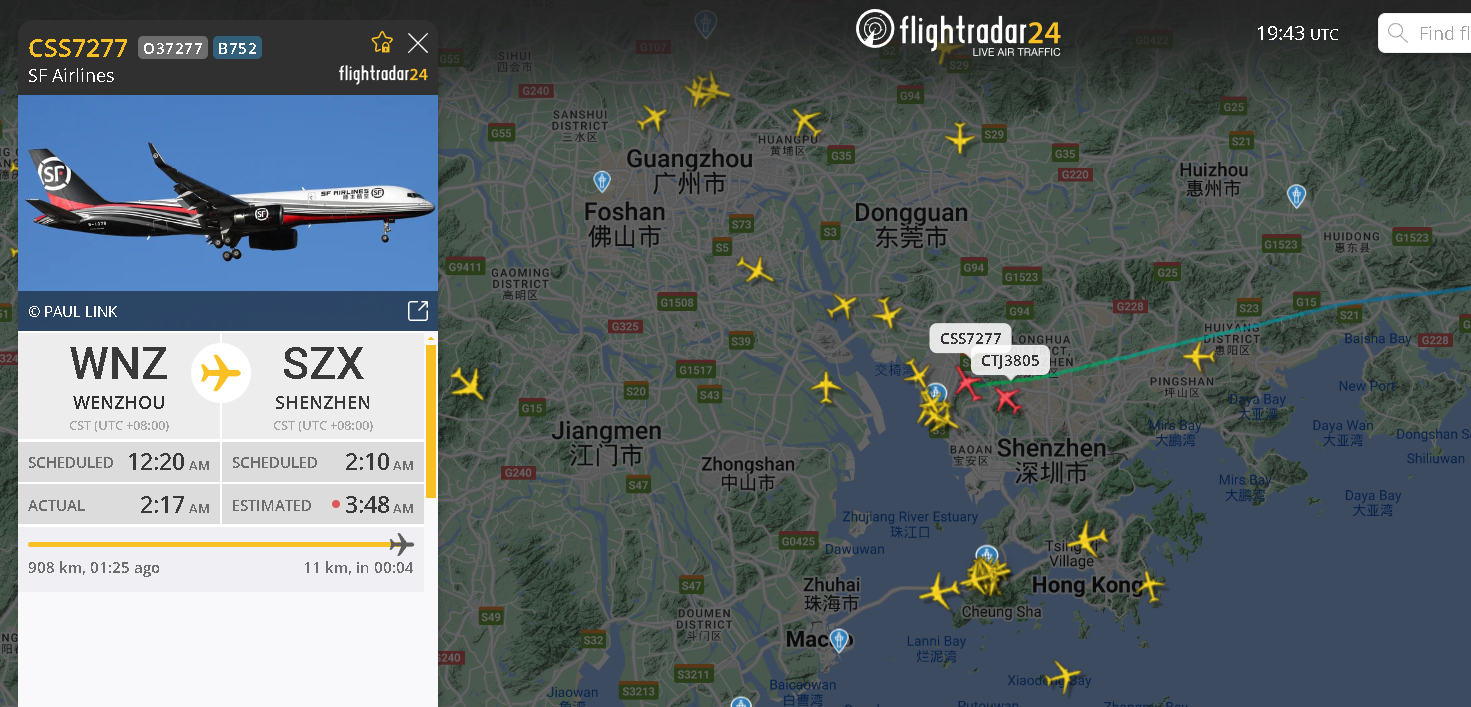The width and height of the screenshot is (1471, 707).
Task: Click the O37277 flight number badge
Action: [173, 48]
